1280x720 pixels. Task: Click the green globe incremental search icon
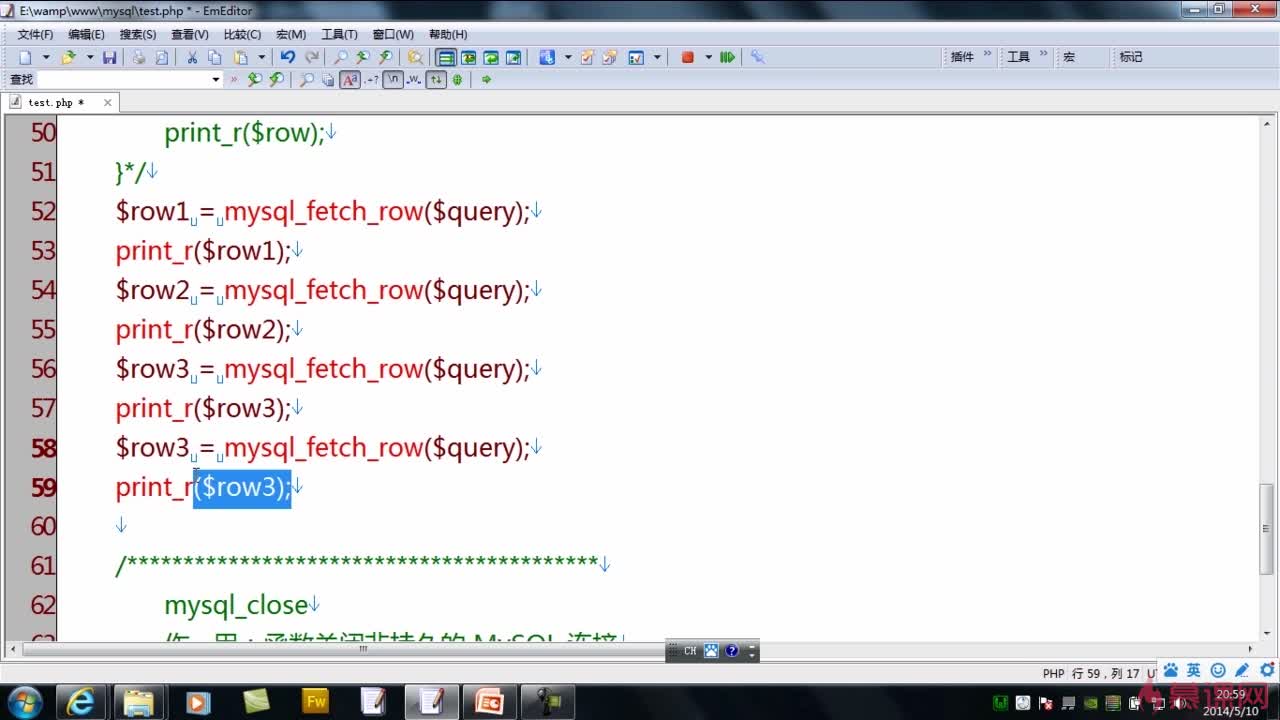coord(457,79)
